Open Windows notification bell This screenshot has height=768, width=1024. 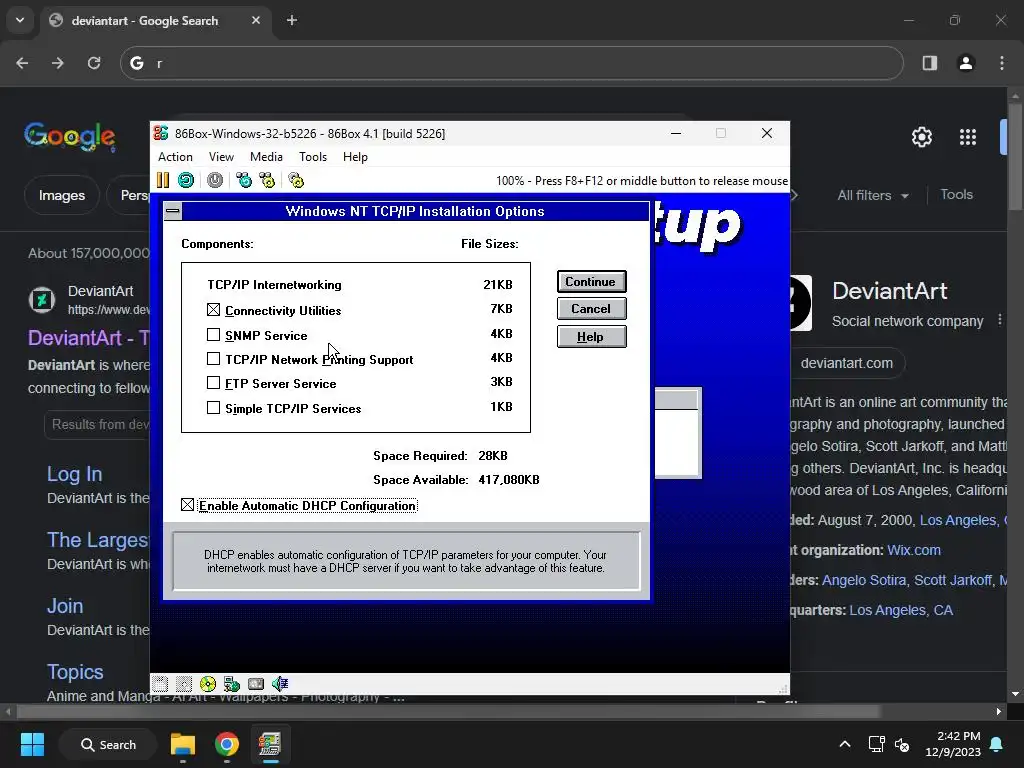tap(997, 744)
